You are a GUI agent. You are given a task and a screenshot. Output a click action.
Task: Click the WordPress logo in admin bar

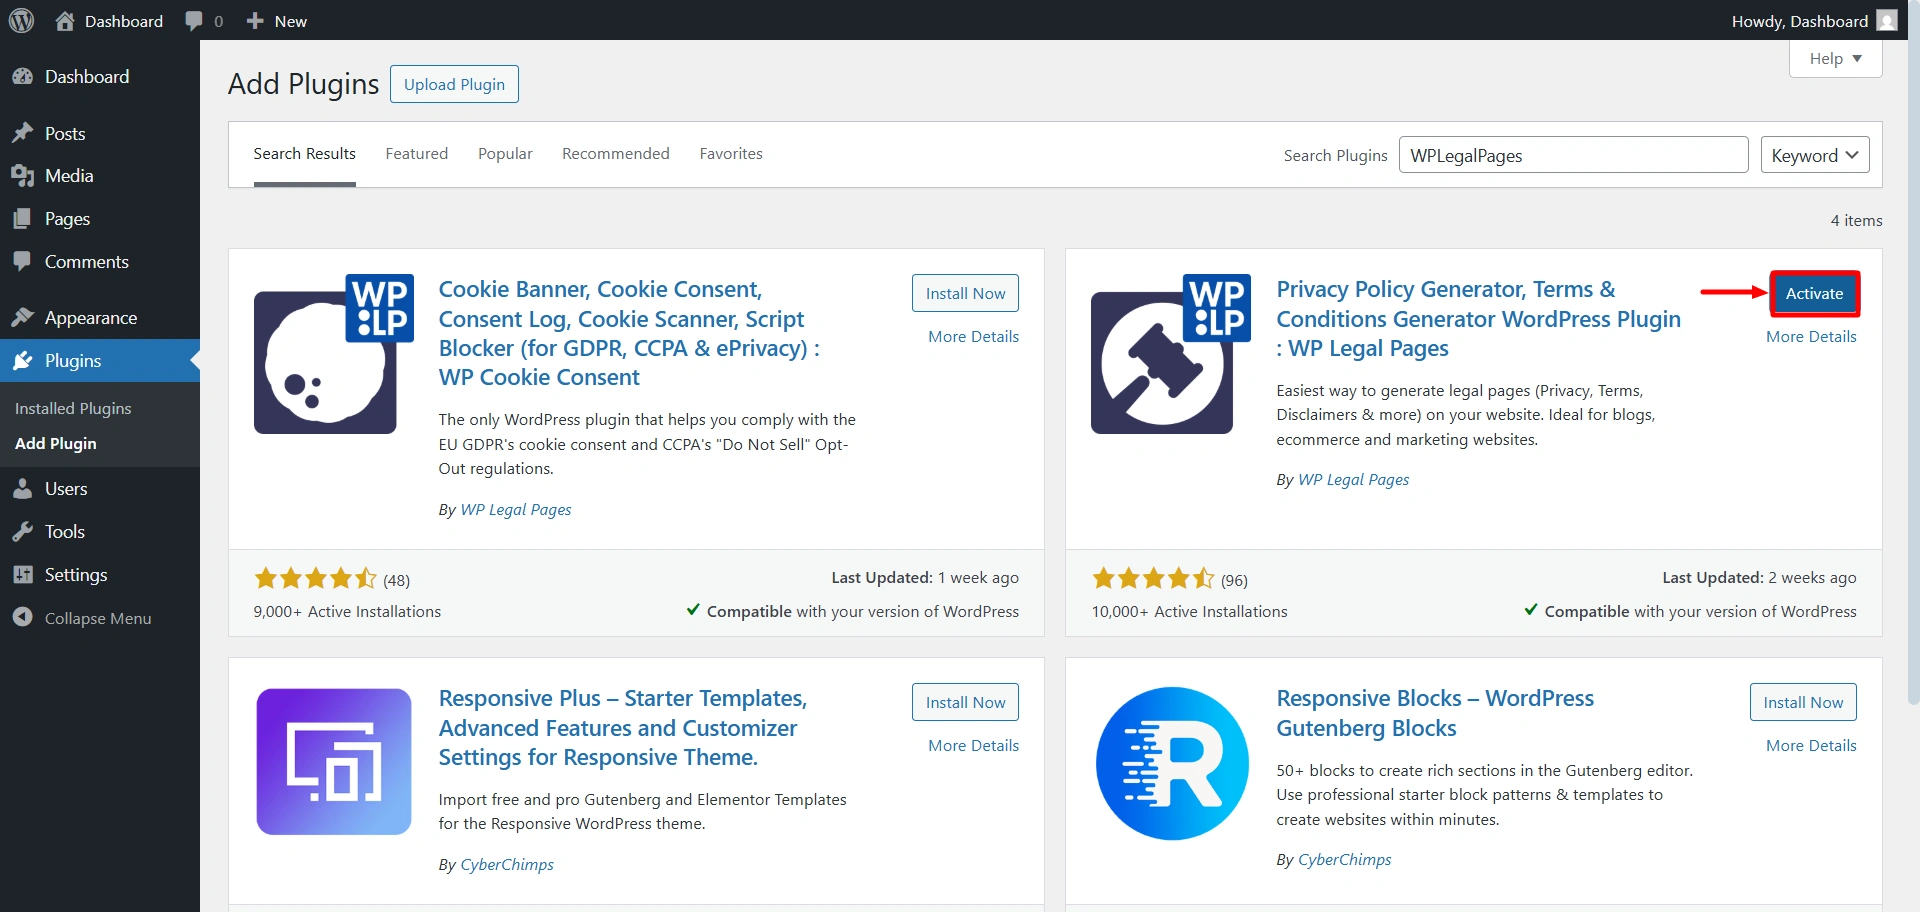[x=21, y=21]
